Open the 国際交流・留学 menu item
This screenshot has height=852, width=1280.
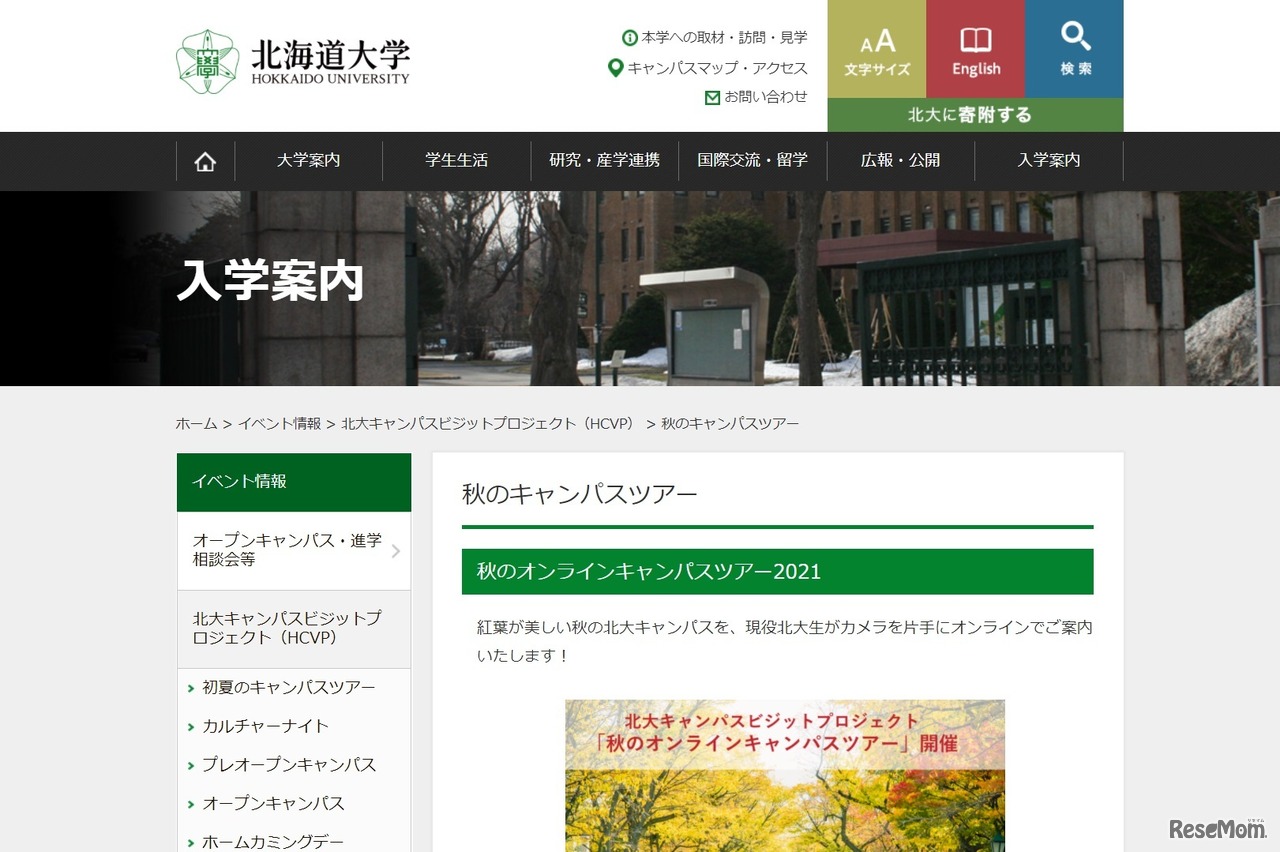752,160
